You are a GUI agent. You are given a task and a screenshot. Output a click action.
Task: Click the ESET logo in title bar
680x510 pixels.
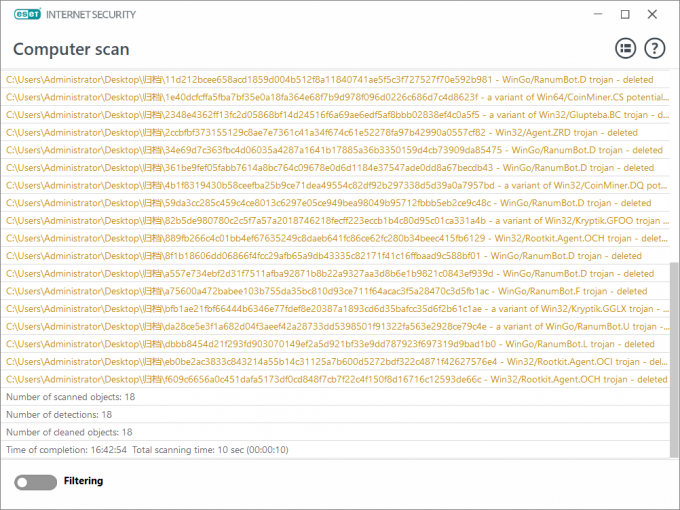(27, 14)
